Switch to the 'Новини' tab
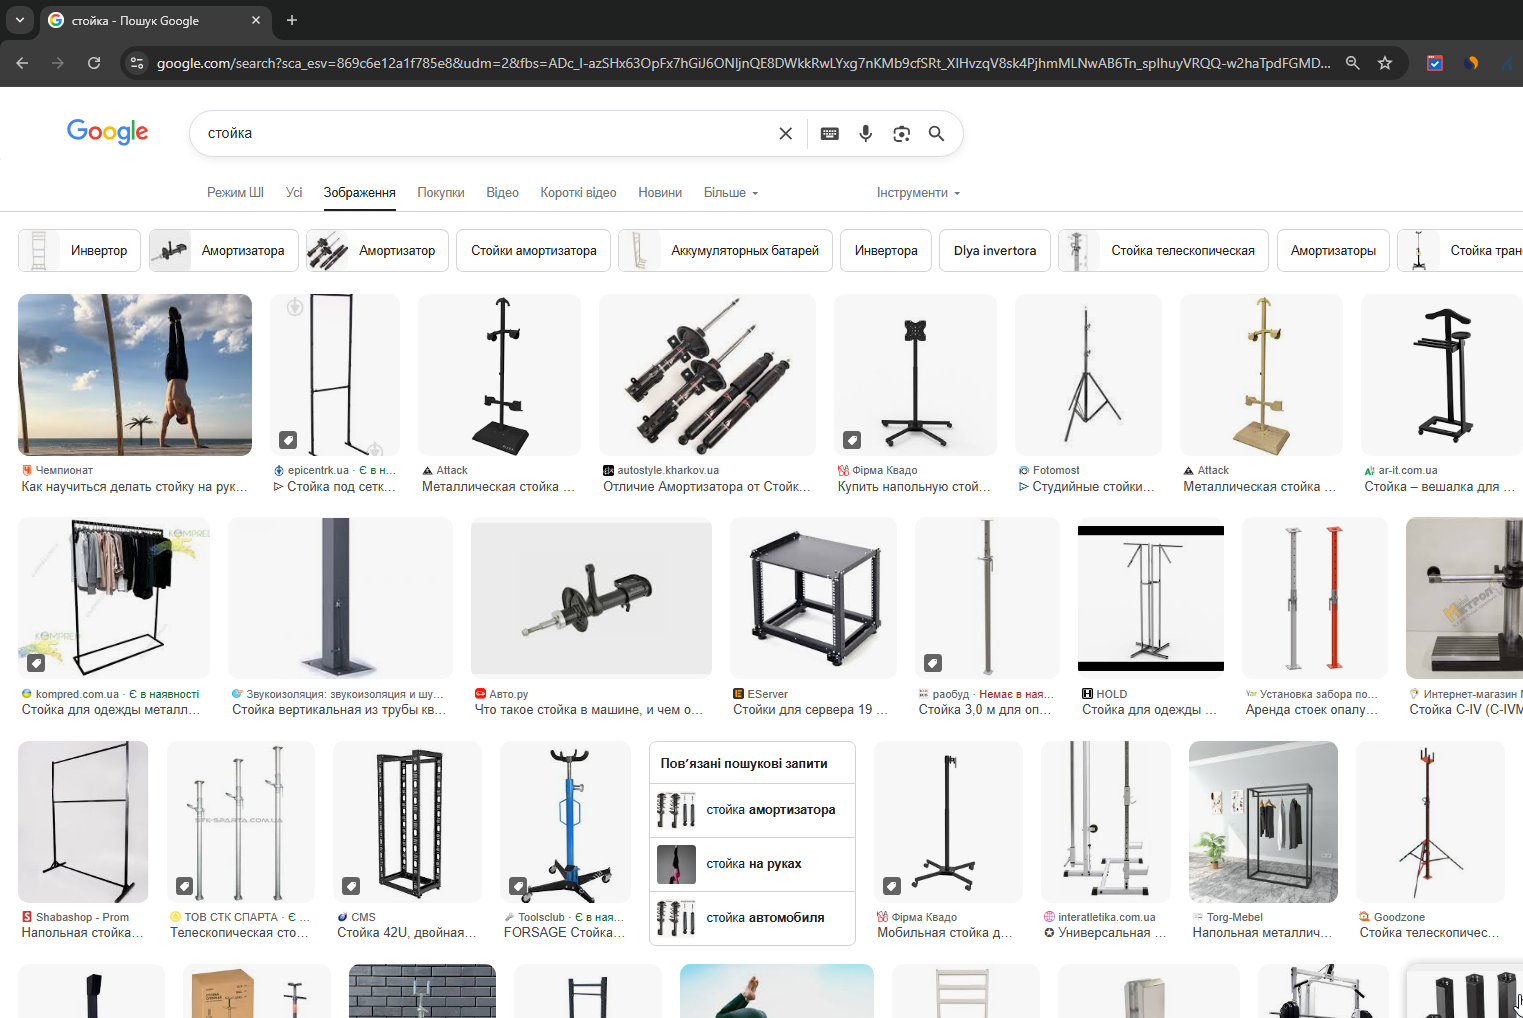 coord(660,193)
